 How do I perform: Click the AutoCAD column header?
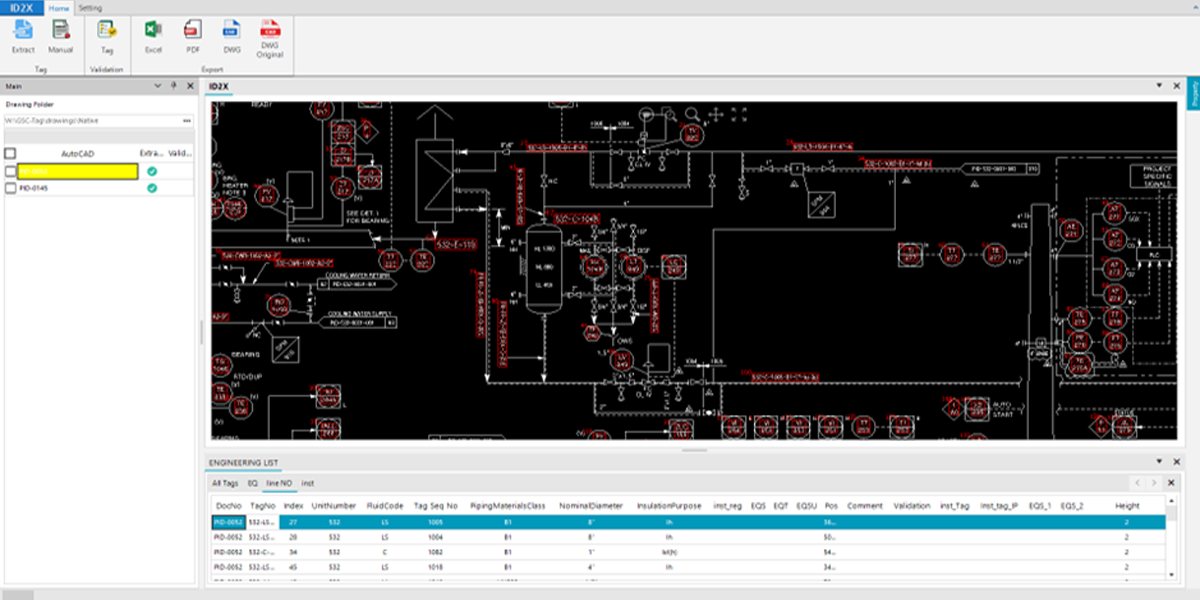78,153
